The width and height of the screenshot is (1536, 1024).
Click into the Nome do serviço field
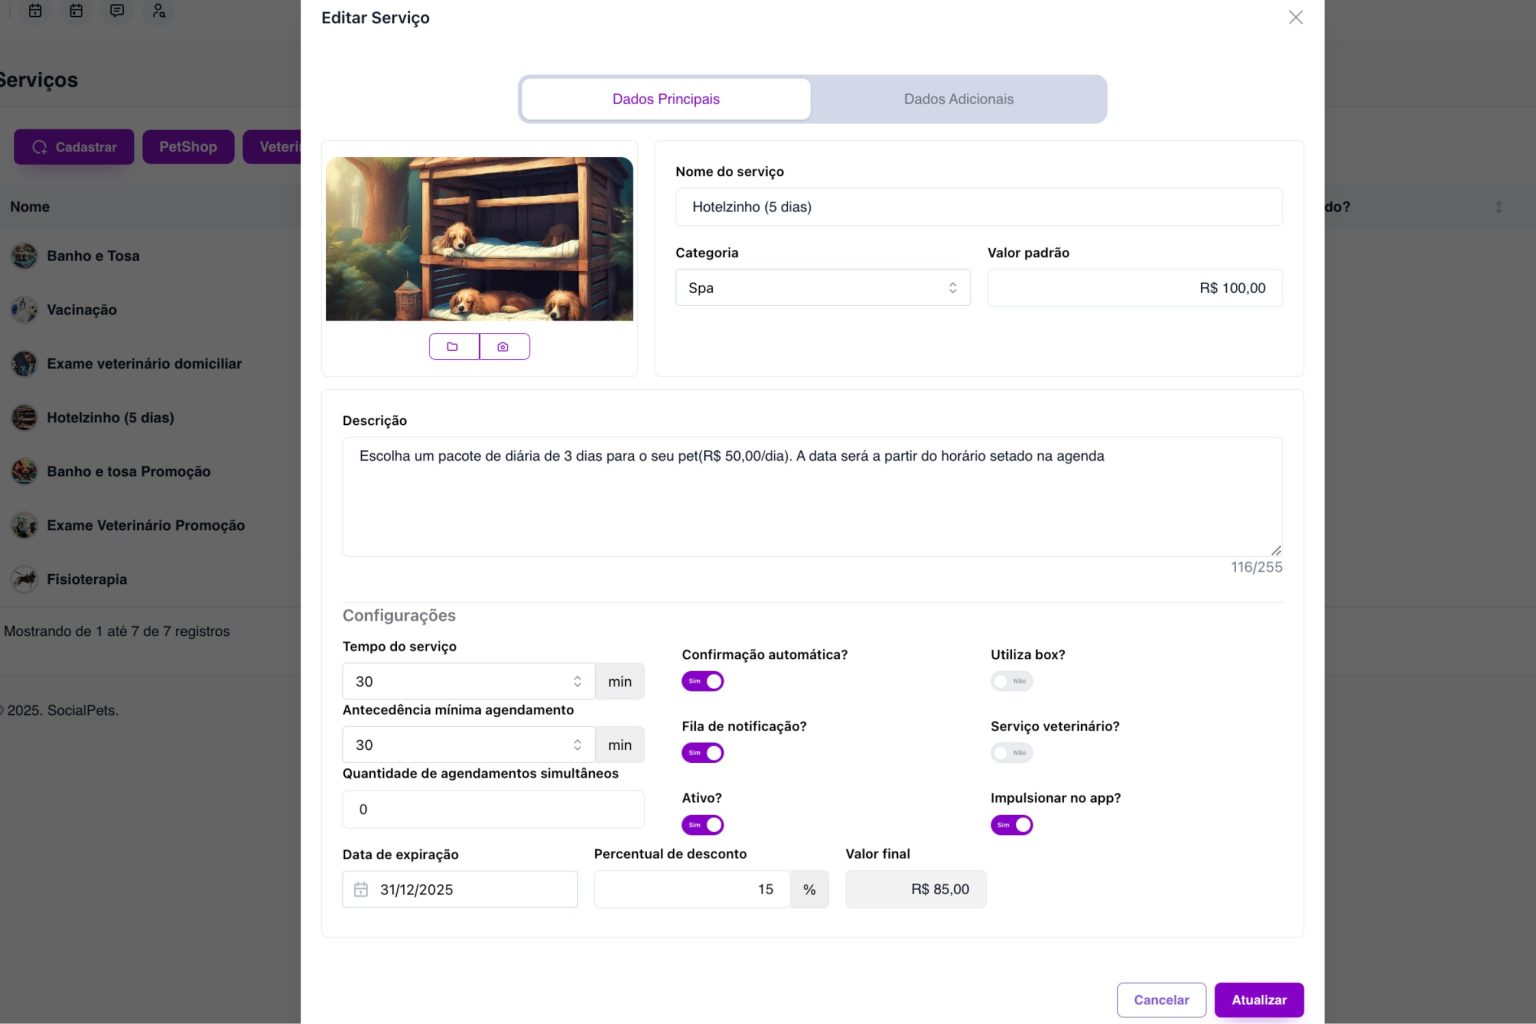click(x=978, y=207)
